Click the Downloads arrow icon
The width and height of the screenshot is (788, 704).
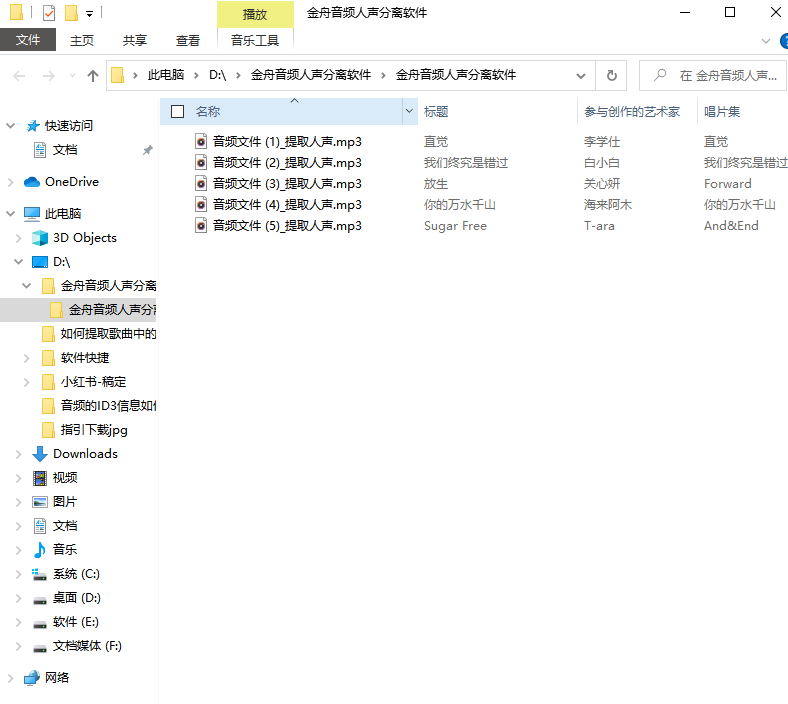[40, 454]
